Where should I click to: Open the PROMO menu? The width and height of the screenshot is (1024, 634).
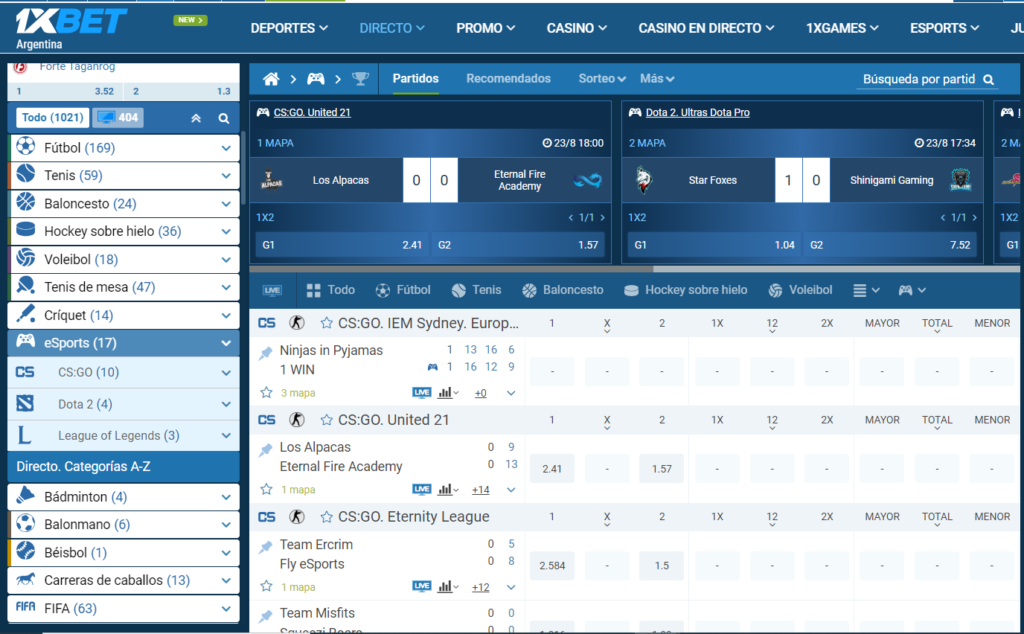pyautogui.click(x=485, y=28)
